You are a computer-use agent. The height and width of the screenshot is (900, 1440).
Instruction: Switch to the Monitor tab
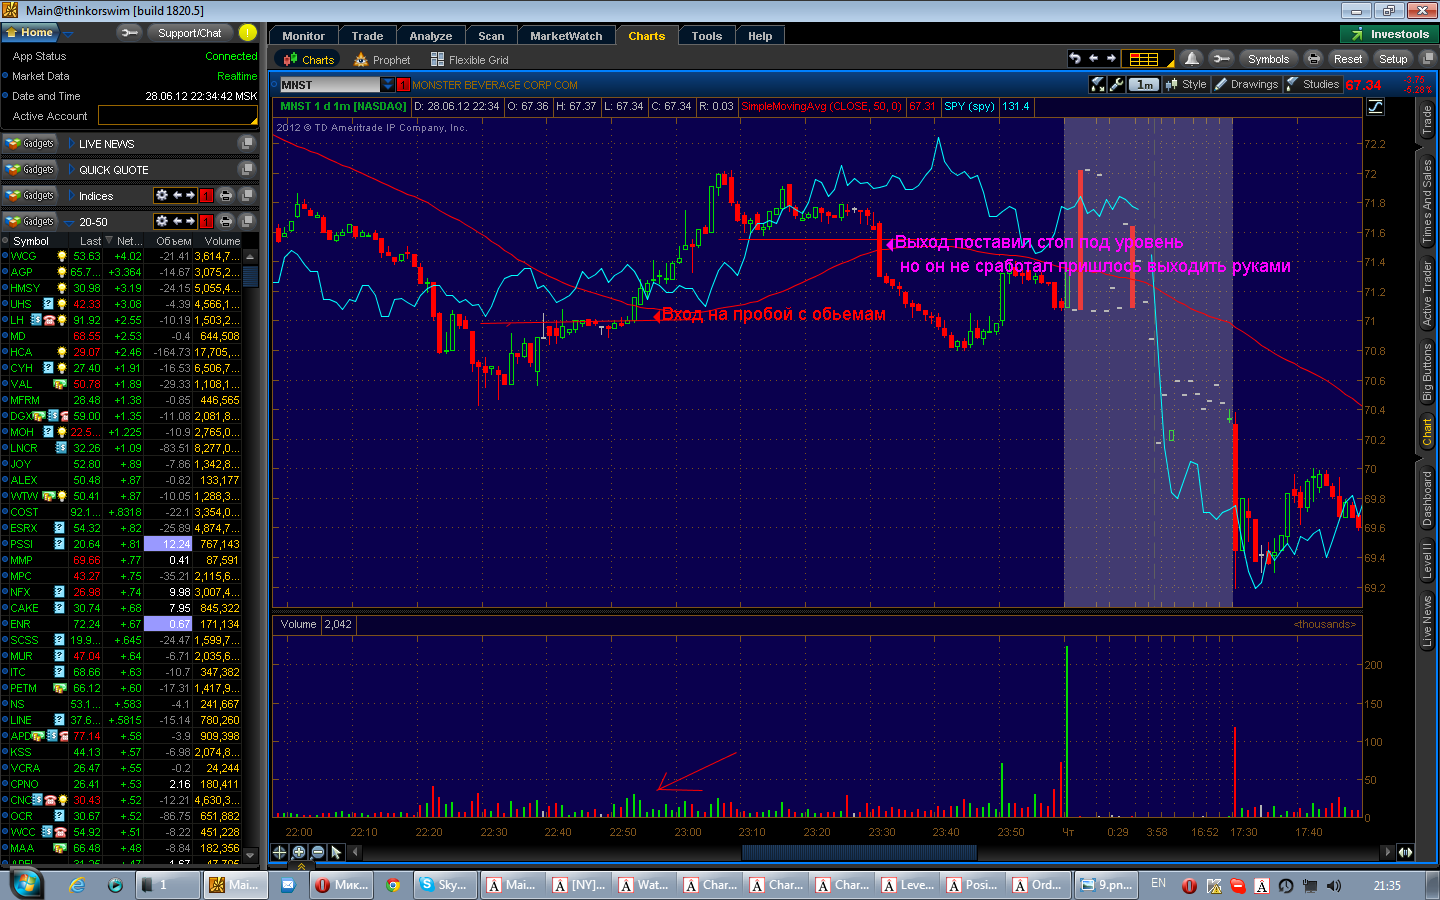tap(303, 36)
